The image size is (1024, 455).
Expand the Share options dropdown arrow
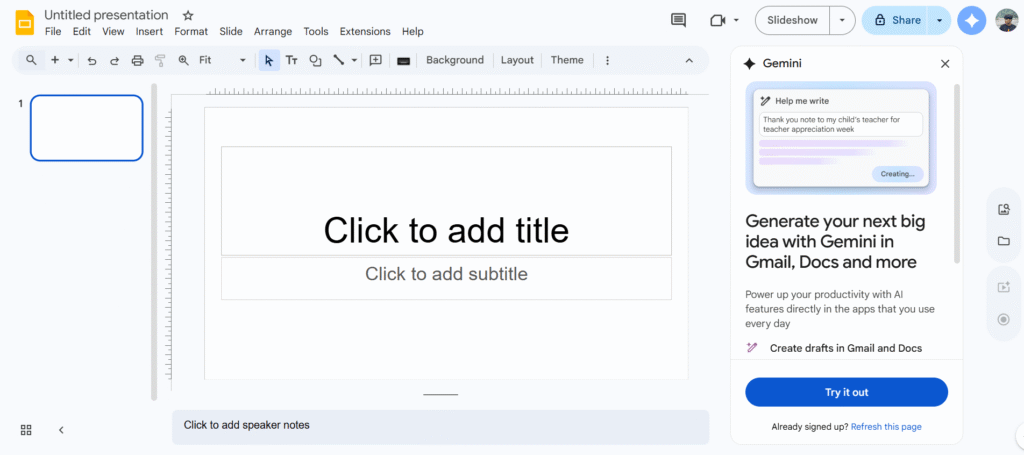(939, 20)
